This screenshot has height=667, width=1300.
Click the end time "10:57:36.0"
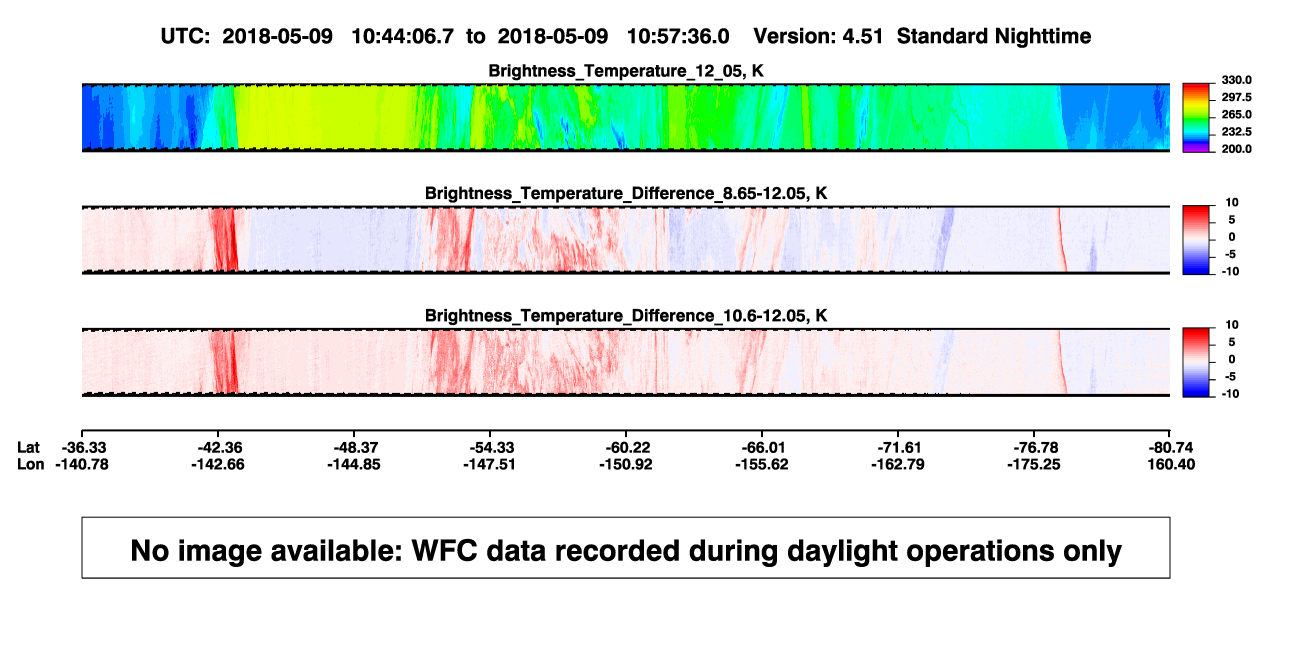tap(678, 36)
